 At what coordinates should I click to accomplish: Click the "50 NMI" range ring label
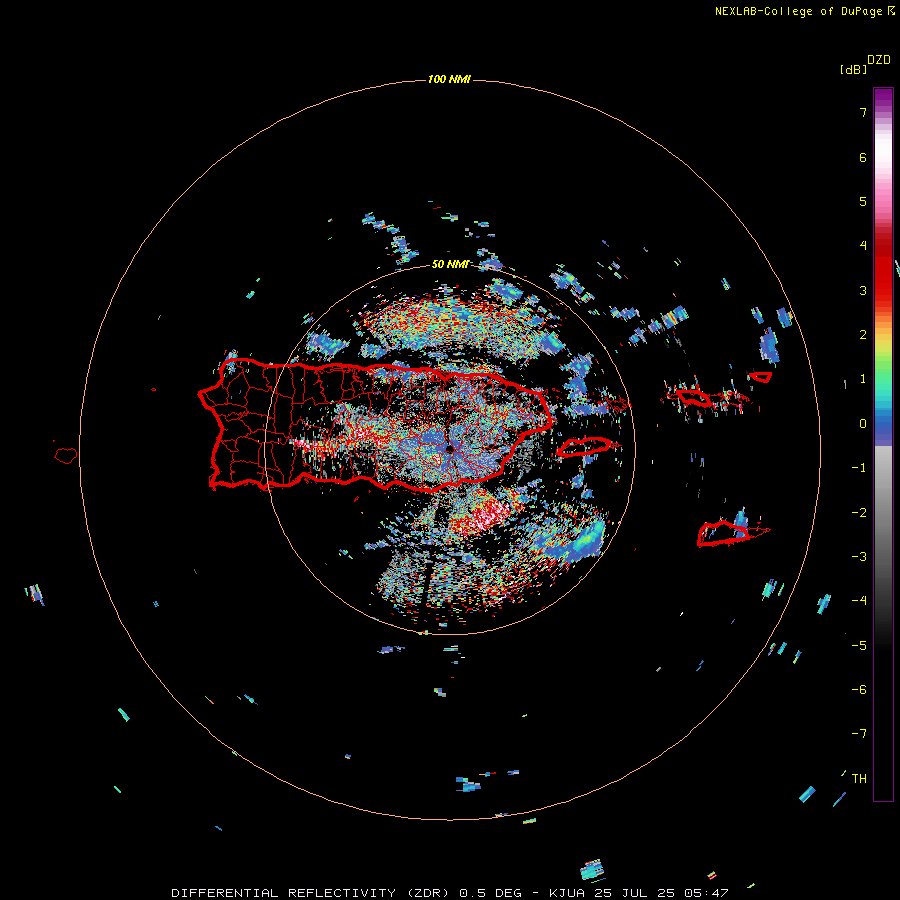point(450,264)
